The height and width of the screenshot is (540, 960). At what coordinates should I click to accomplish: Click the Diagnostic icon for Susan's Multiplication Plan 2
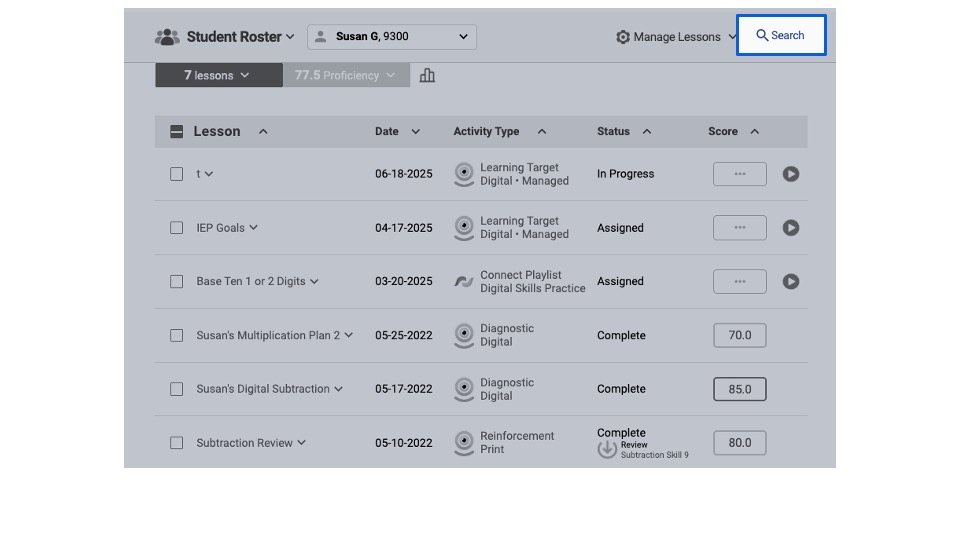point(464,335)
